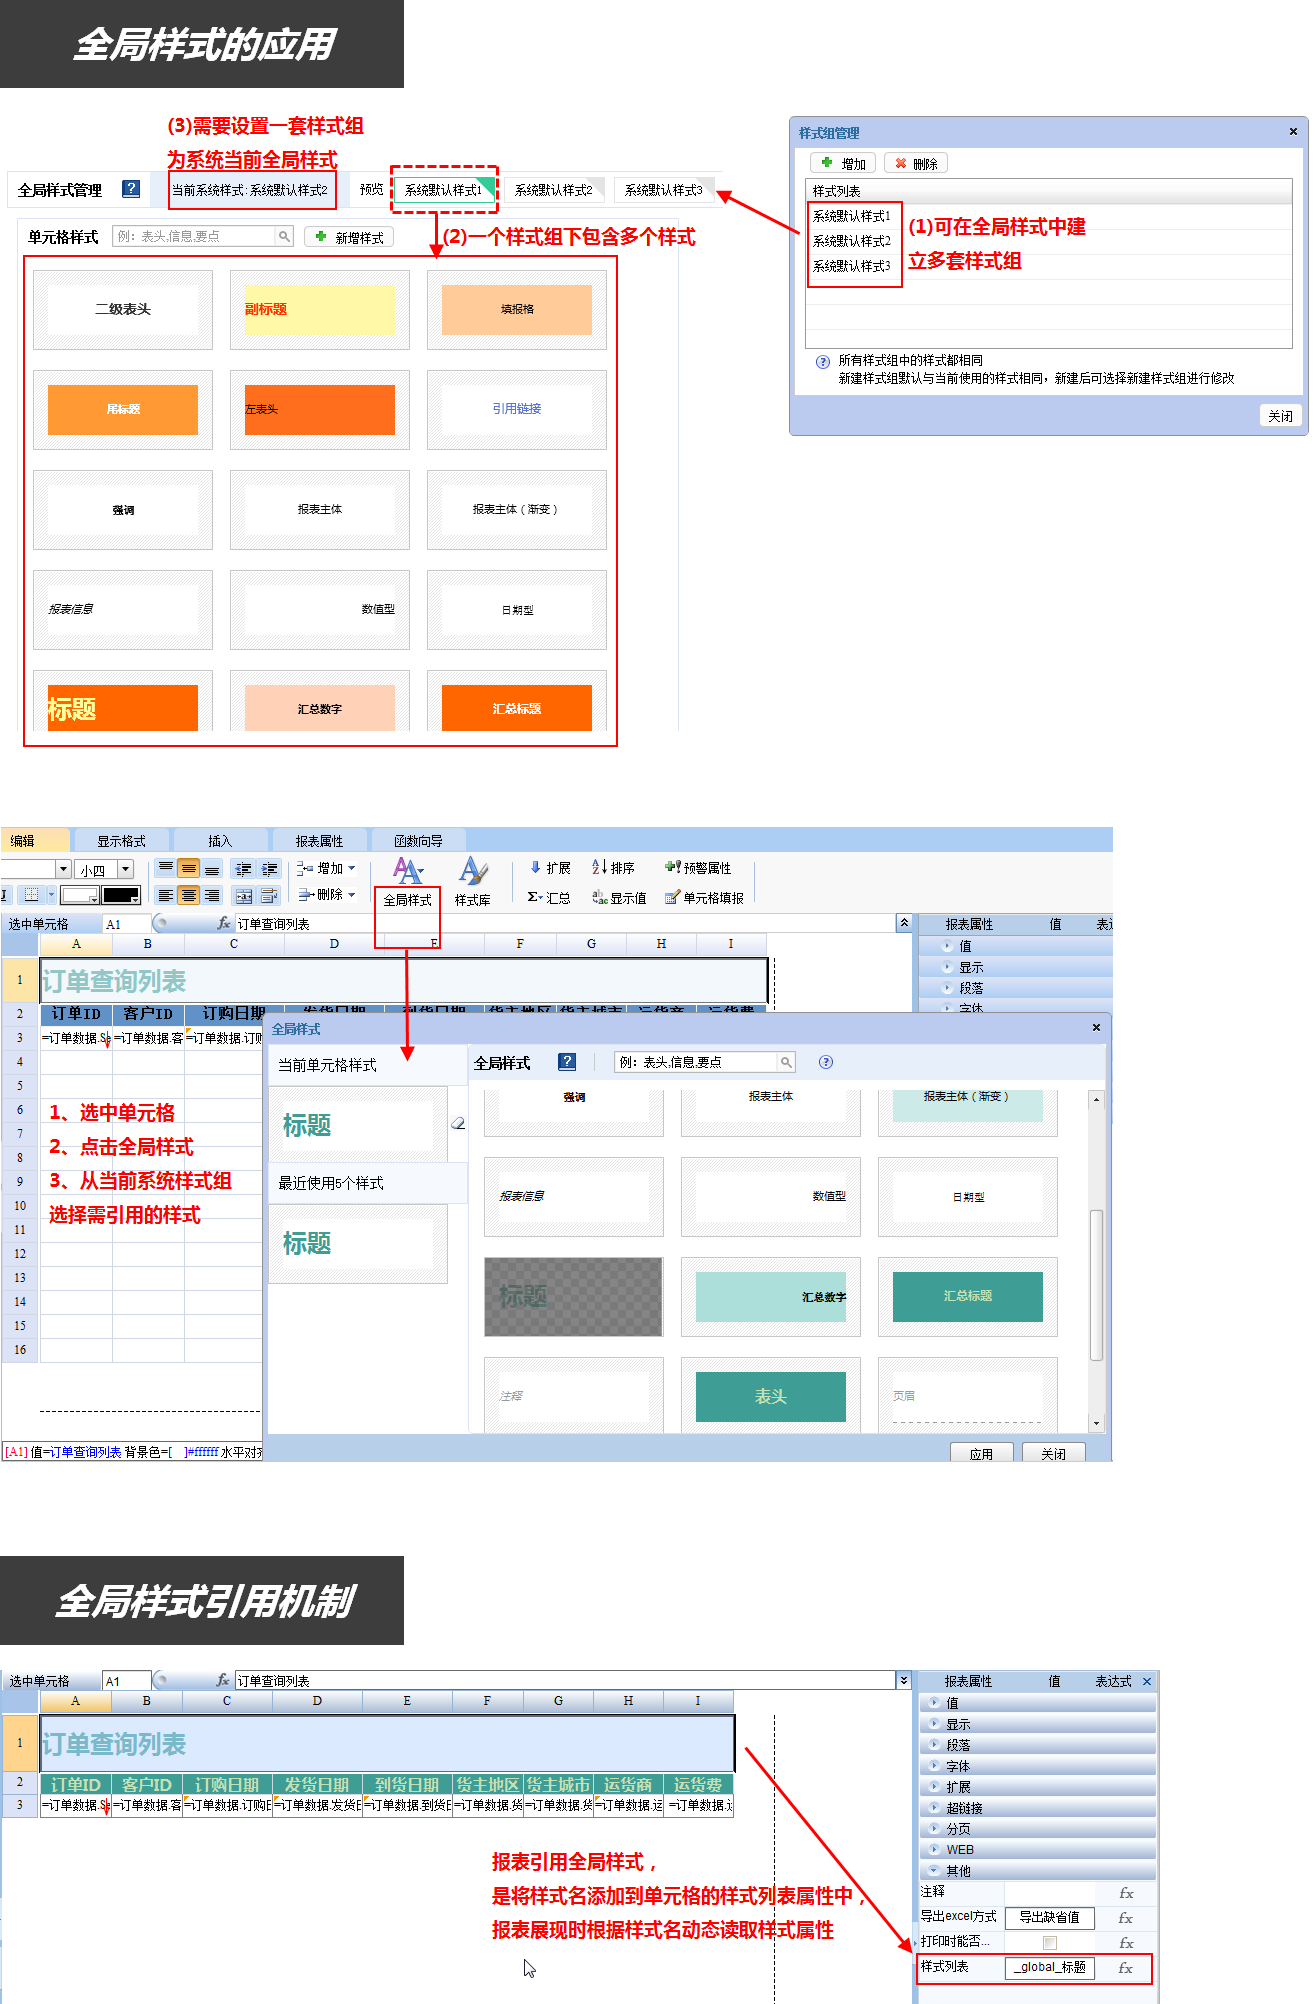Click the 预警属性 toolbar button
1315x2004 pixels.
point(698,868)
